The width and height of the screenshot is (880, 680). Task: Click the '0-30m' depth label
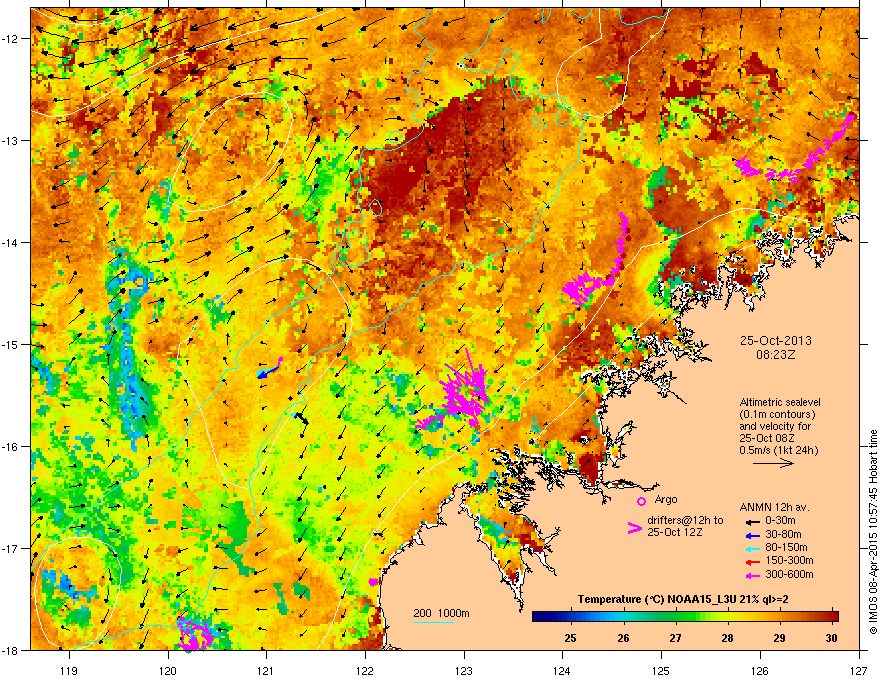pos(781,521)
